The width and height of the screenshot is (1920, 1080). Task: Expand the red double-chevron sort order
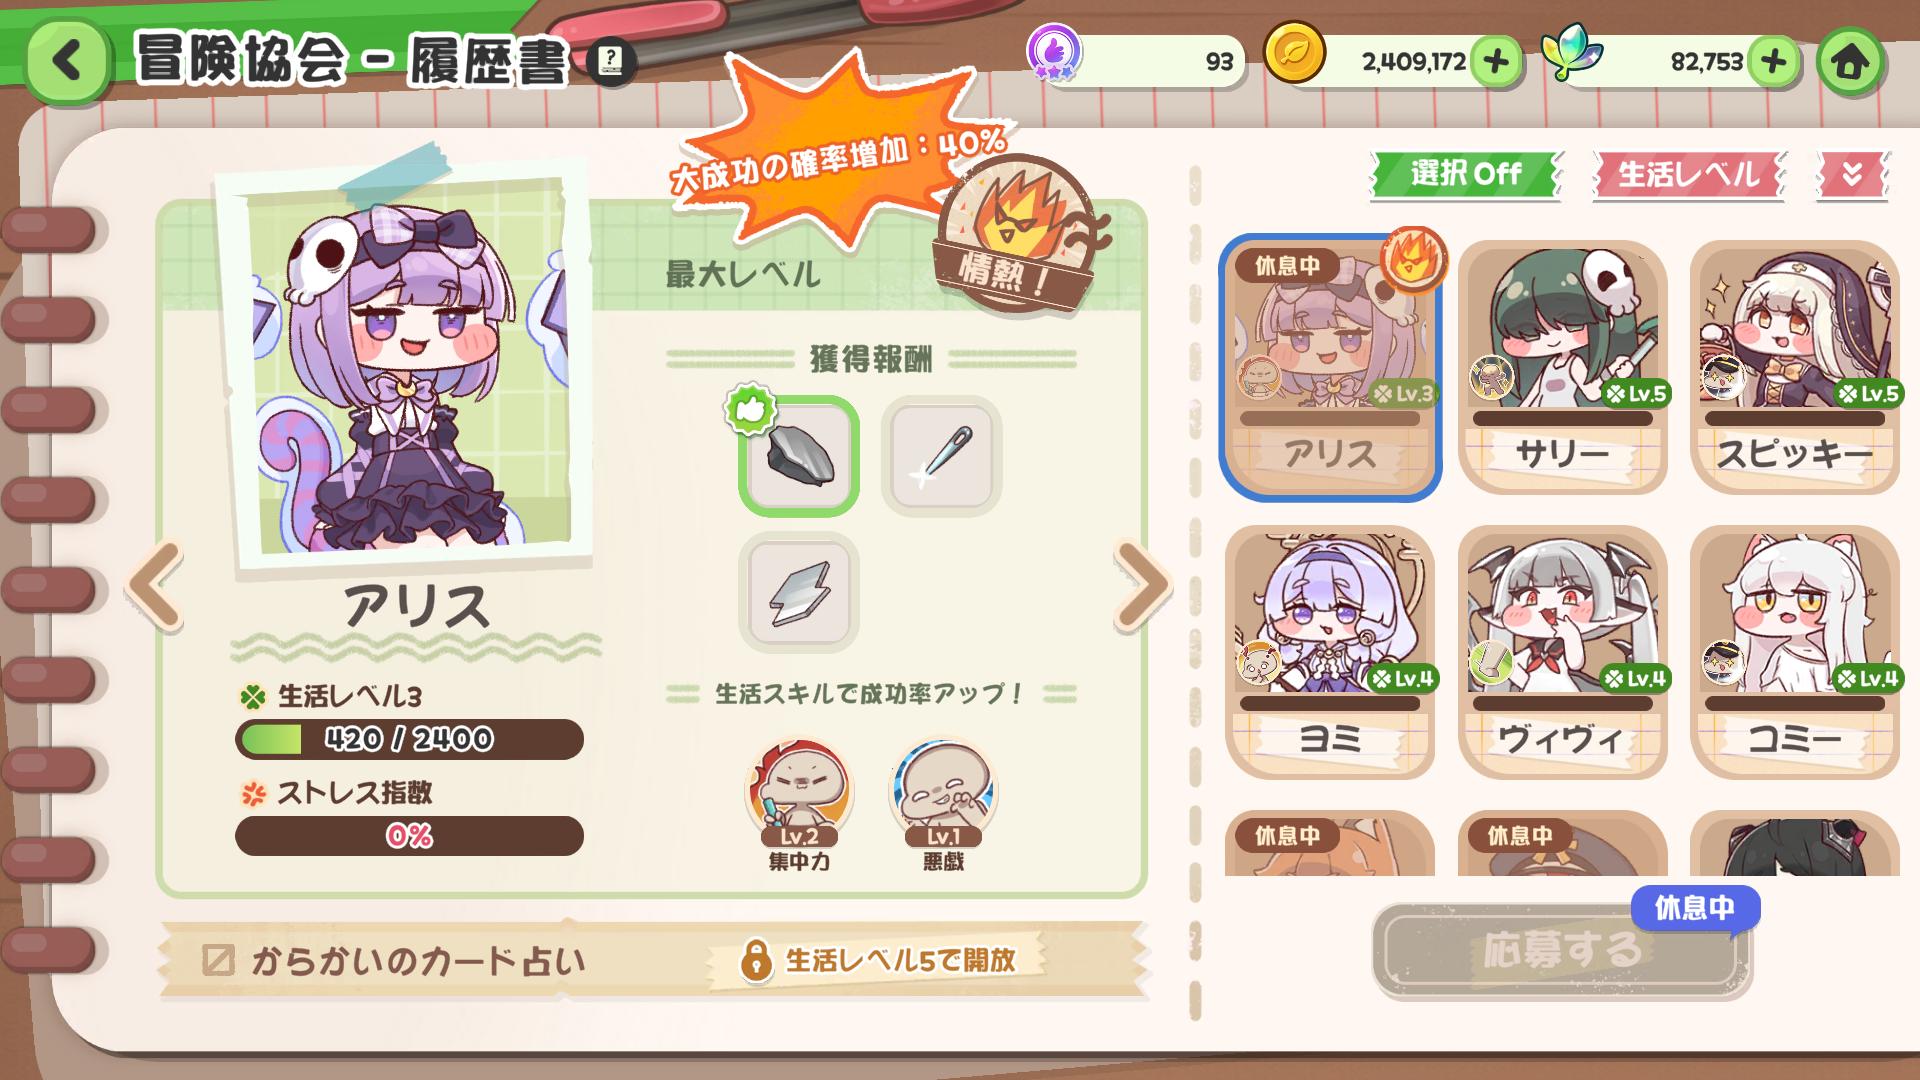[x=1852, y=175]
